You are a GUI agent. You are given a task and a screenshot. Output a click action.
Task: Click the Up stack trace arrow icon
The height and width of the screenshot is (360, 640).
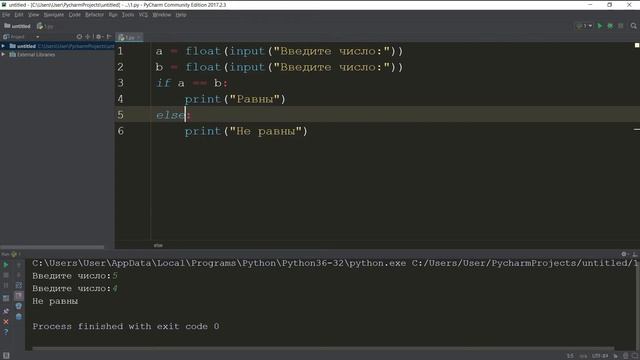click(19, 265)
